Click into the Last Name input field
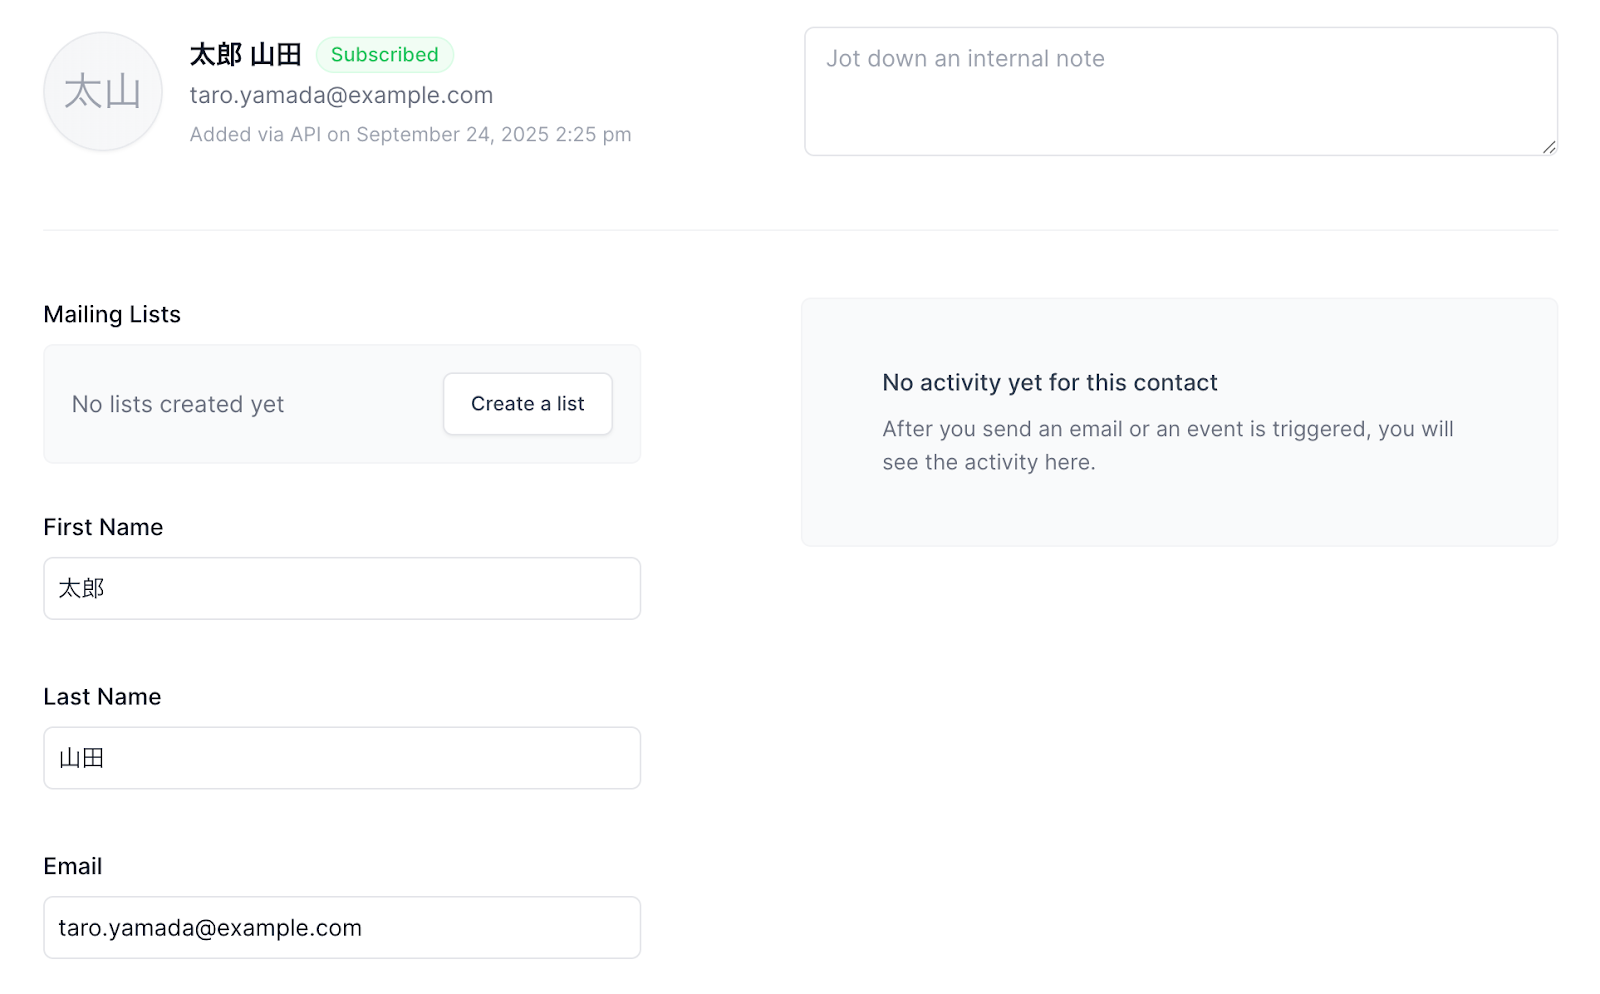The height and width of the screenshot is (994, 1600). [342, 758]
